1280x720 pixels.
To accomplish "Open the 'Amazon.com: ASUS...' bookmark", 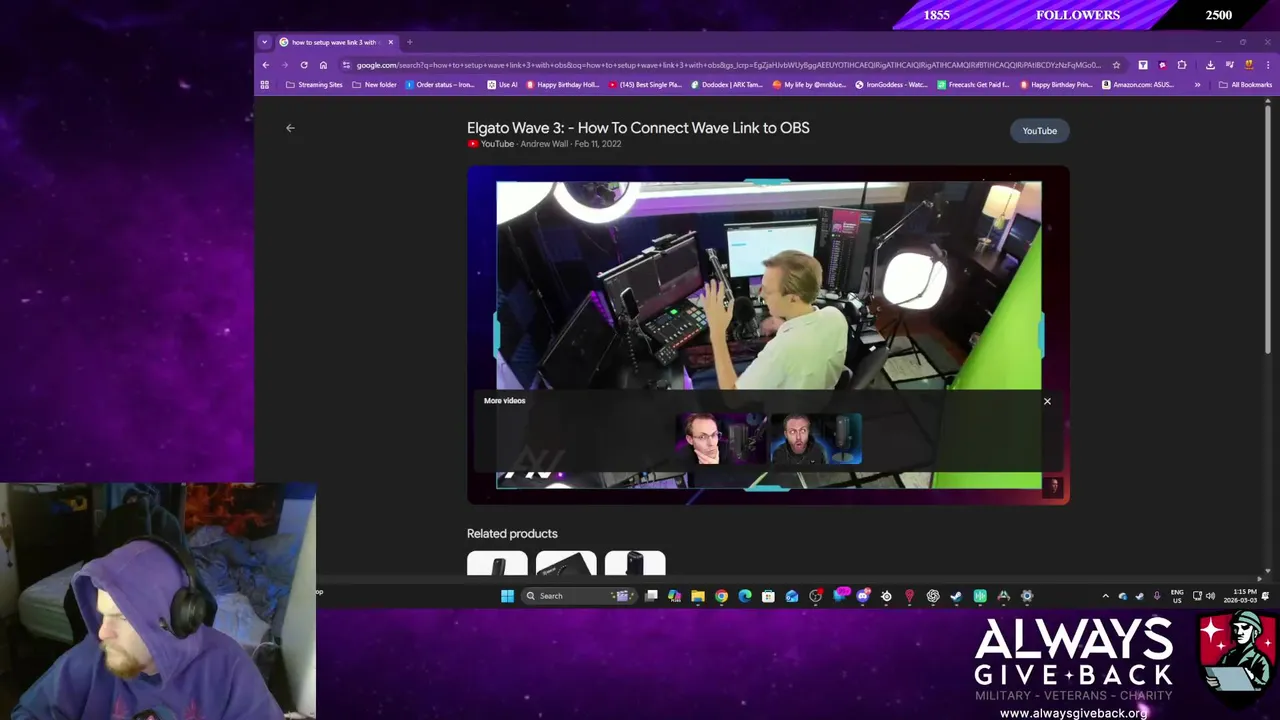I will point(1138,85).
